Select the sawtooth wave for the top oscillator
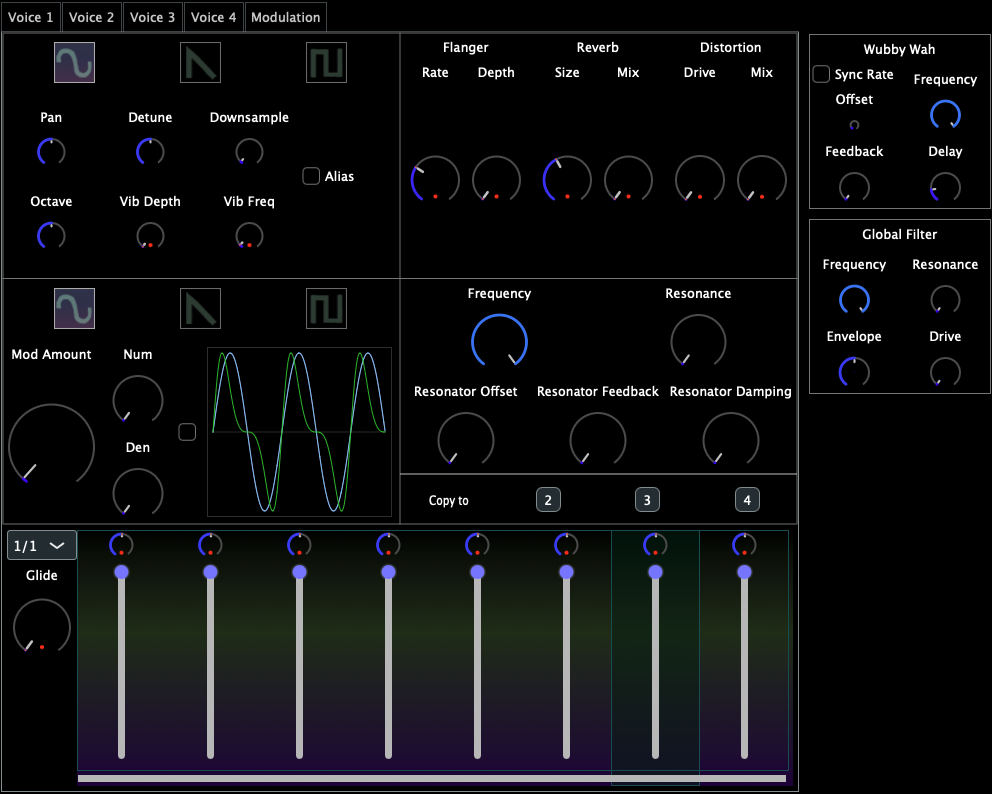This screenshot has height=794, width=992. point(200,62)
